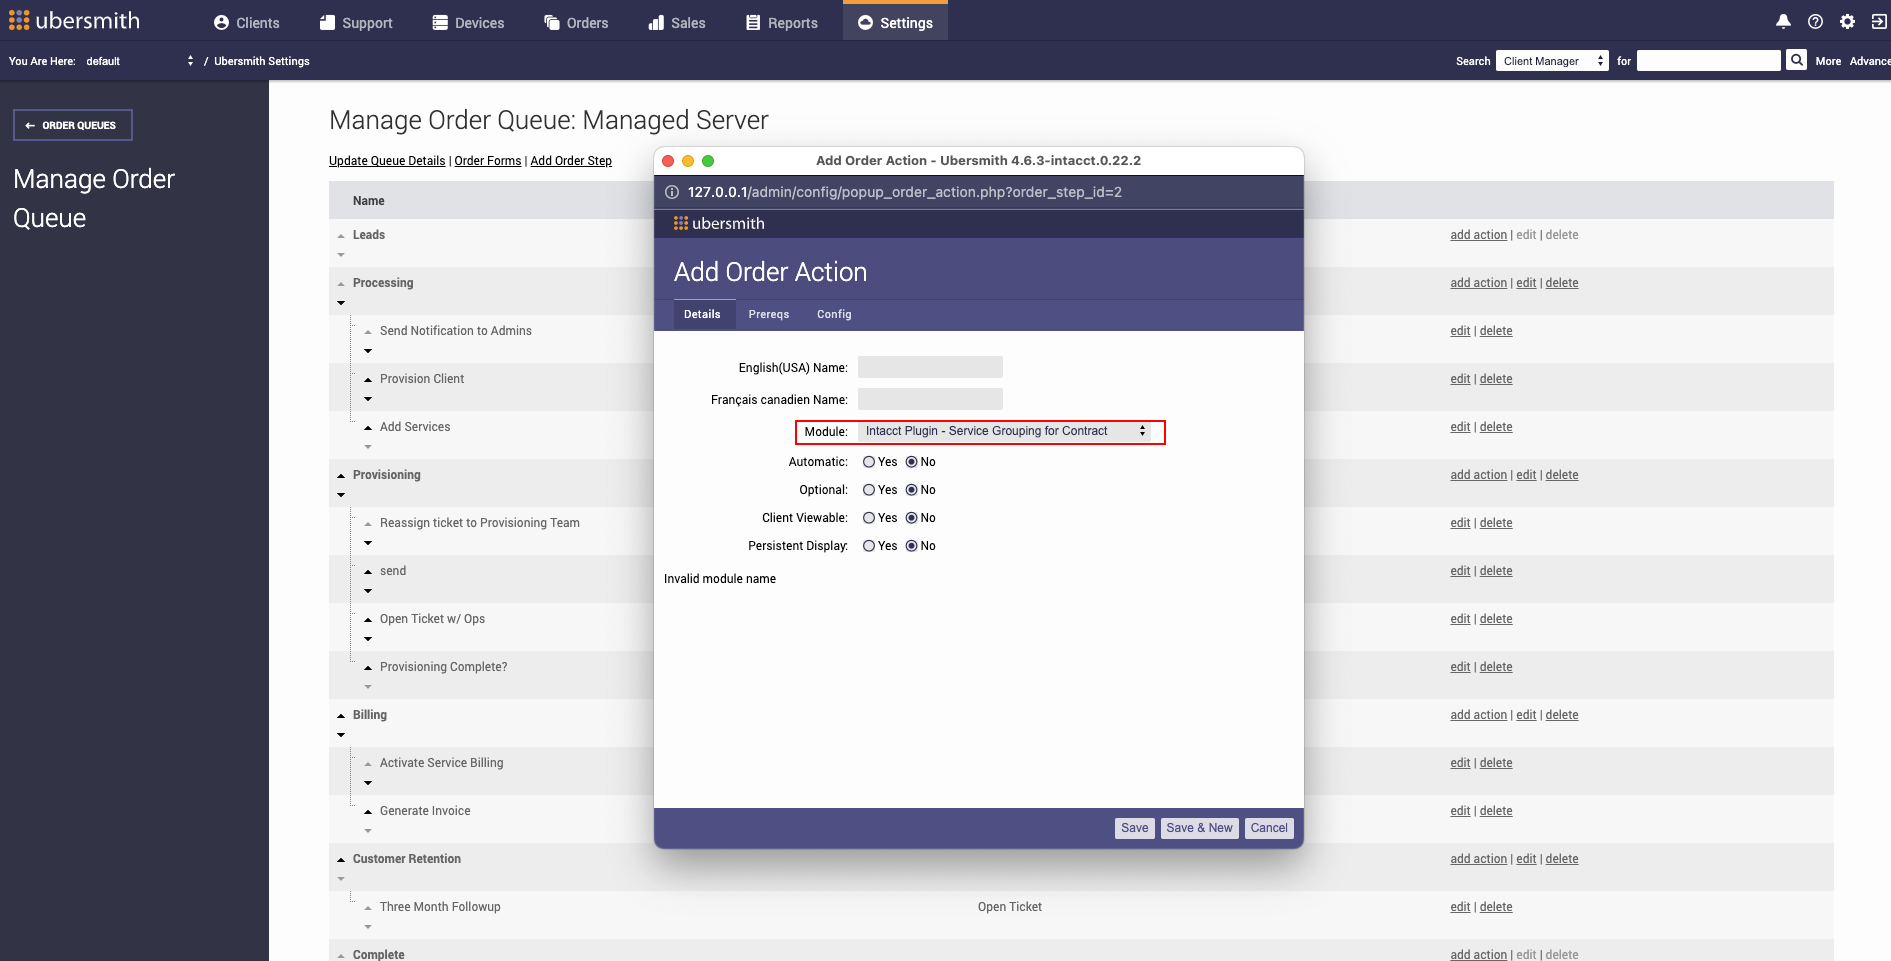1891x961 pixels.
Task: Open the Reports menu
Action: pyautogui.click(x=782, y=22)
